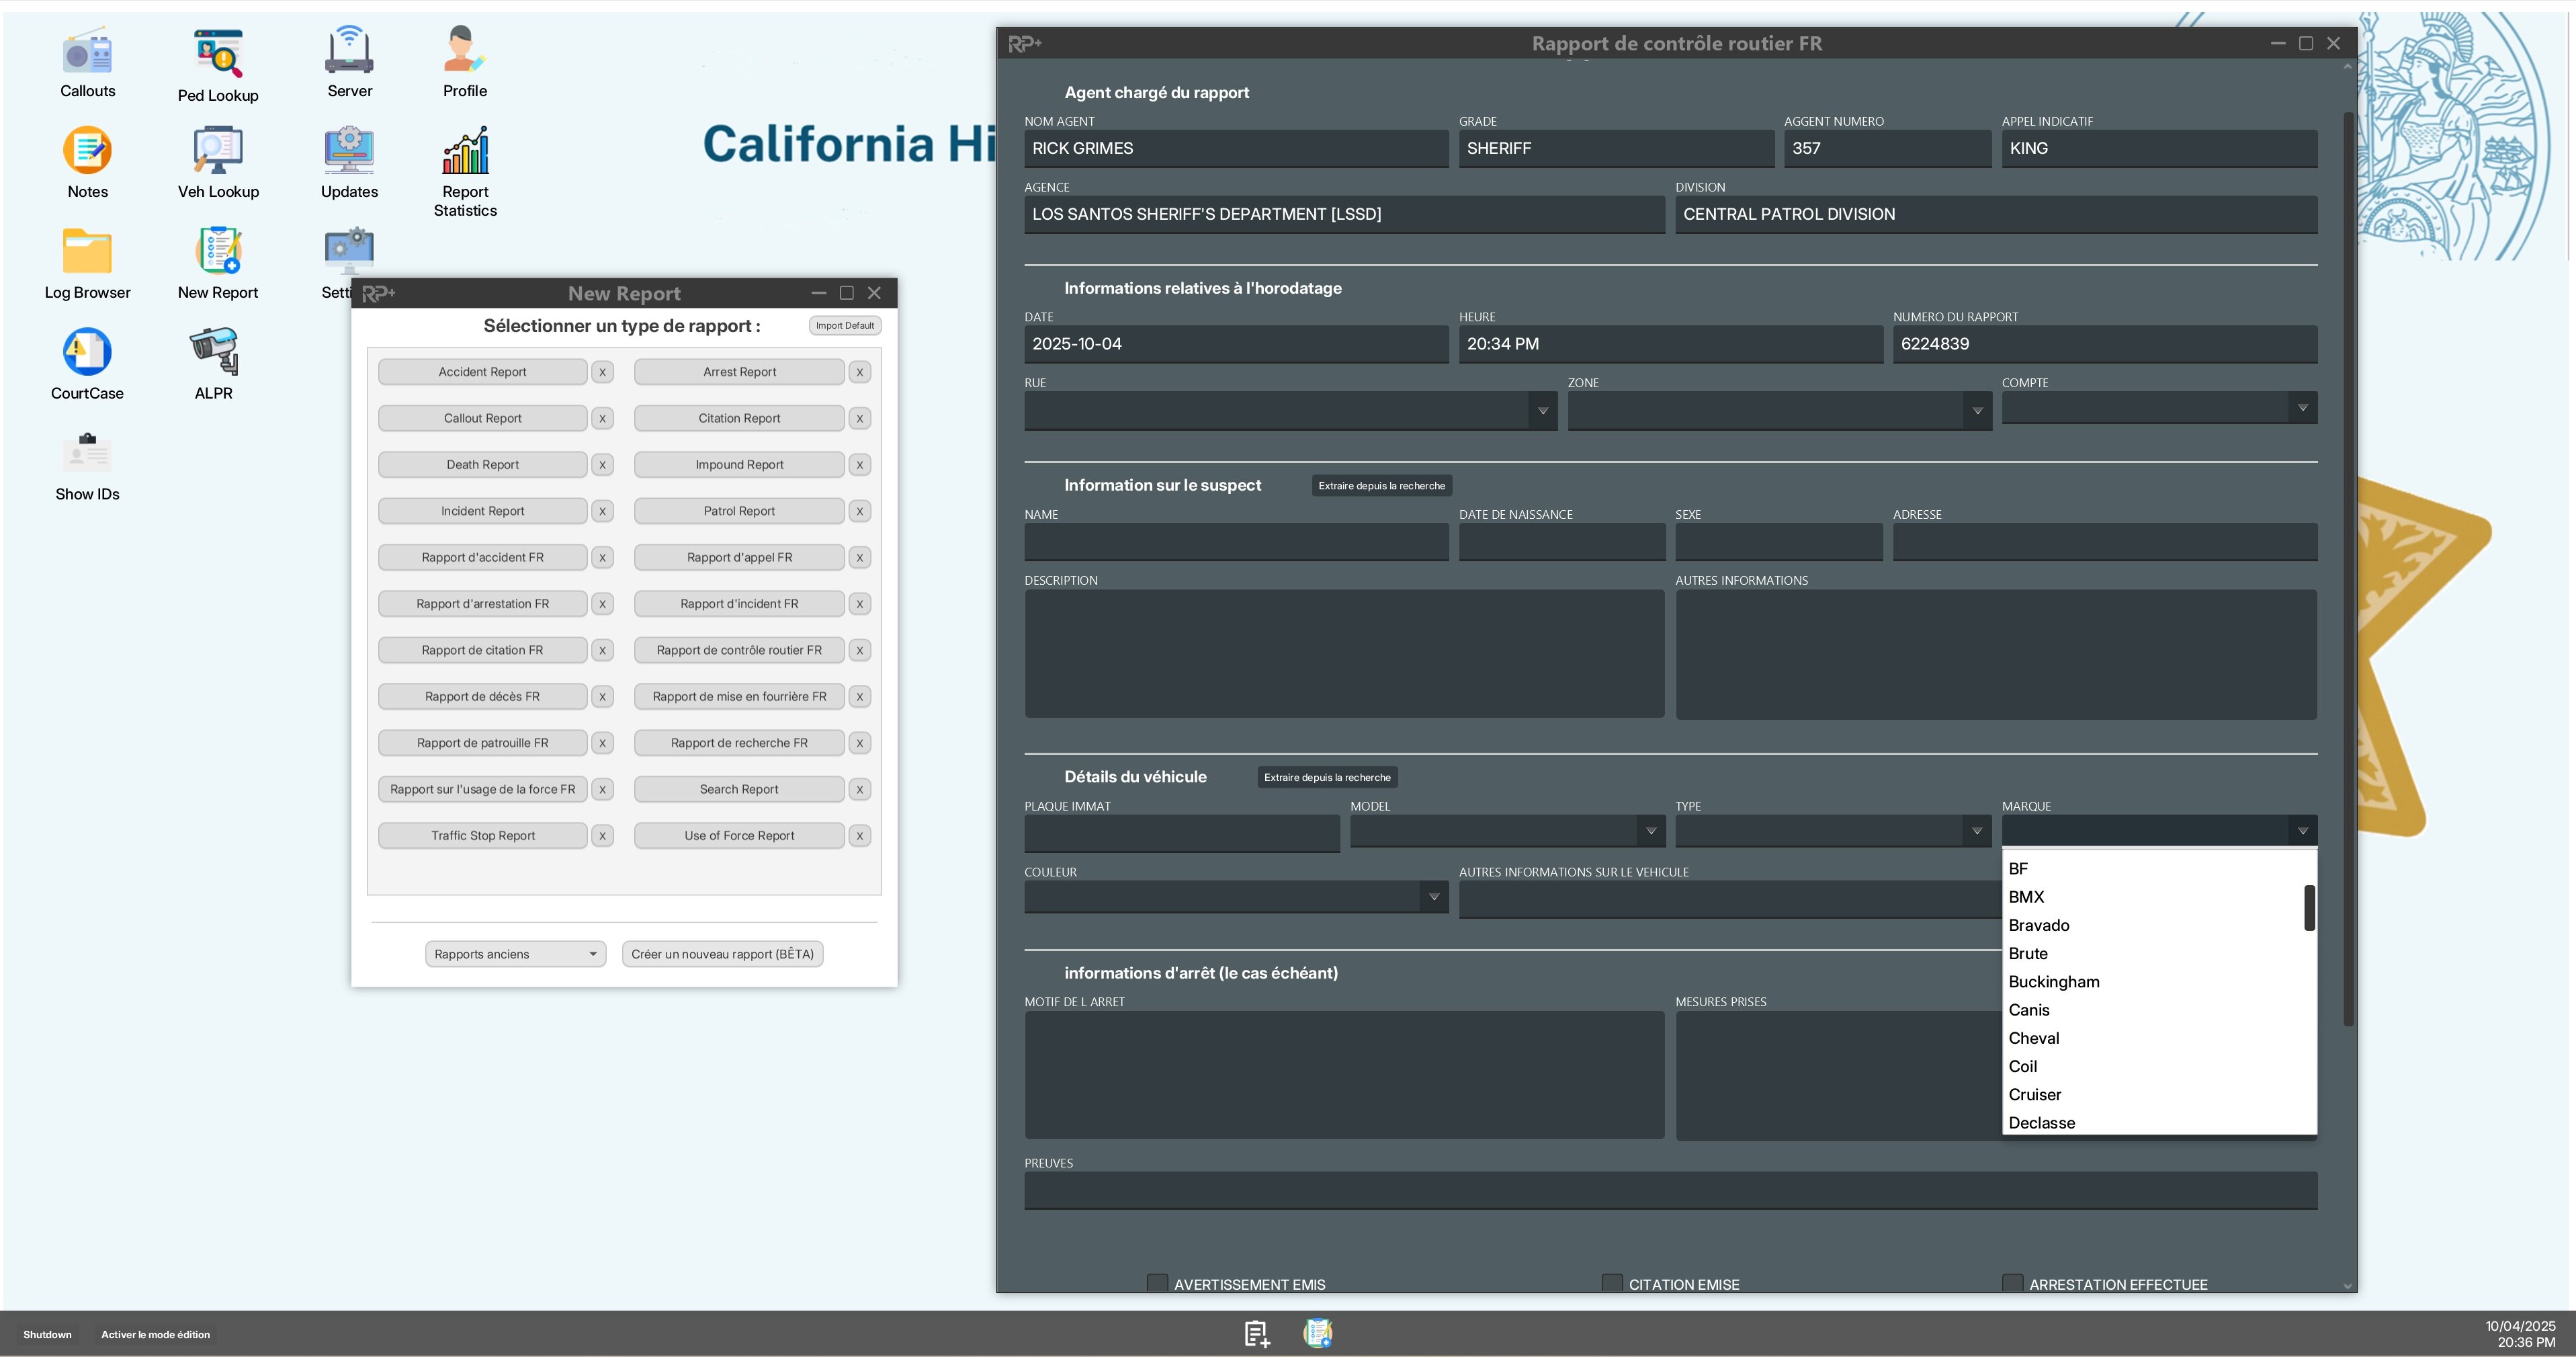Viewport: 2576px width, 1357px height.
Task: Click the Show IDs icon
Action: pyautogui.click(x=87, y=453)
